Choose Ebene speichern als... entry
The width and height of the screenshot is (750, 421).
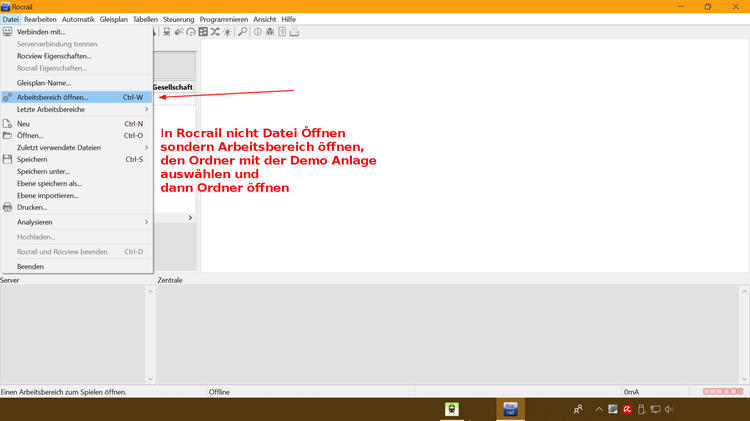77,183
